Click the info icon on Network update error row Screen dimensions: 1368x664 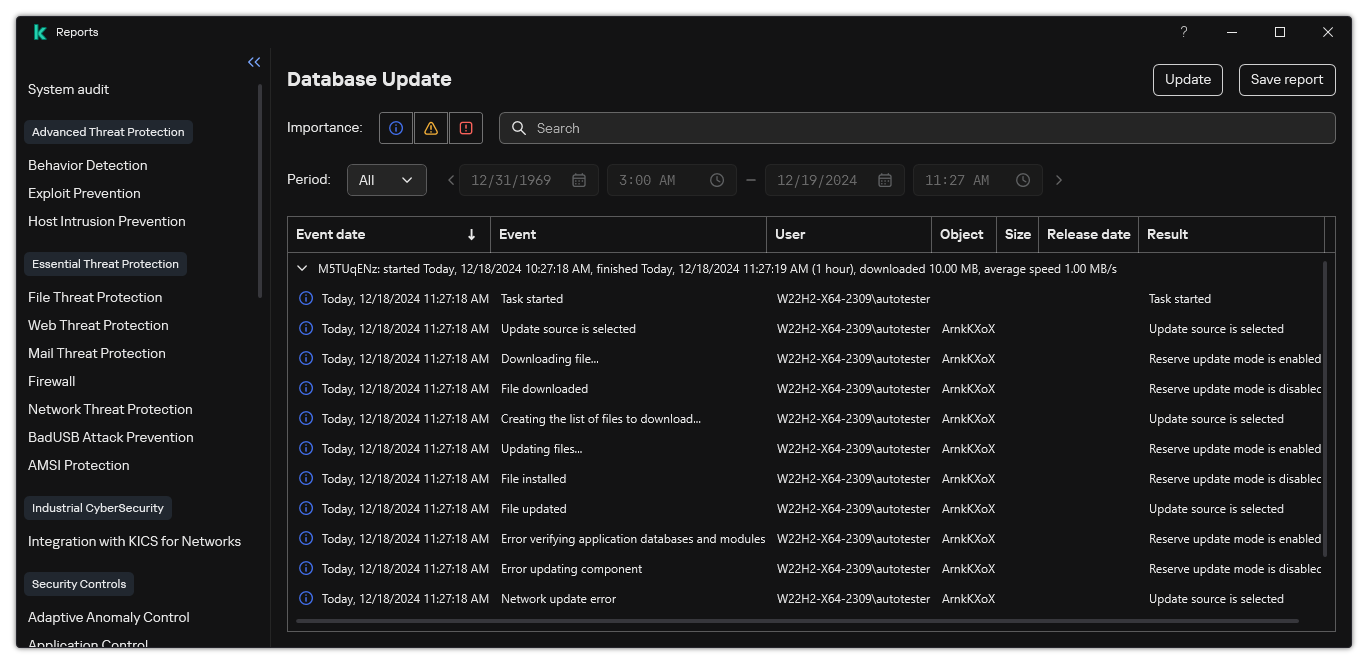[x=306, y=598]
